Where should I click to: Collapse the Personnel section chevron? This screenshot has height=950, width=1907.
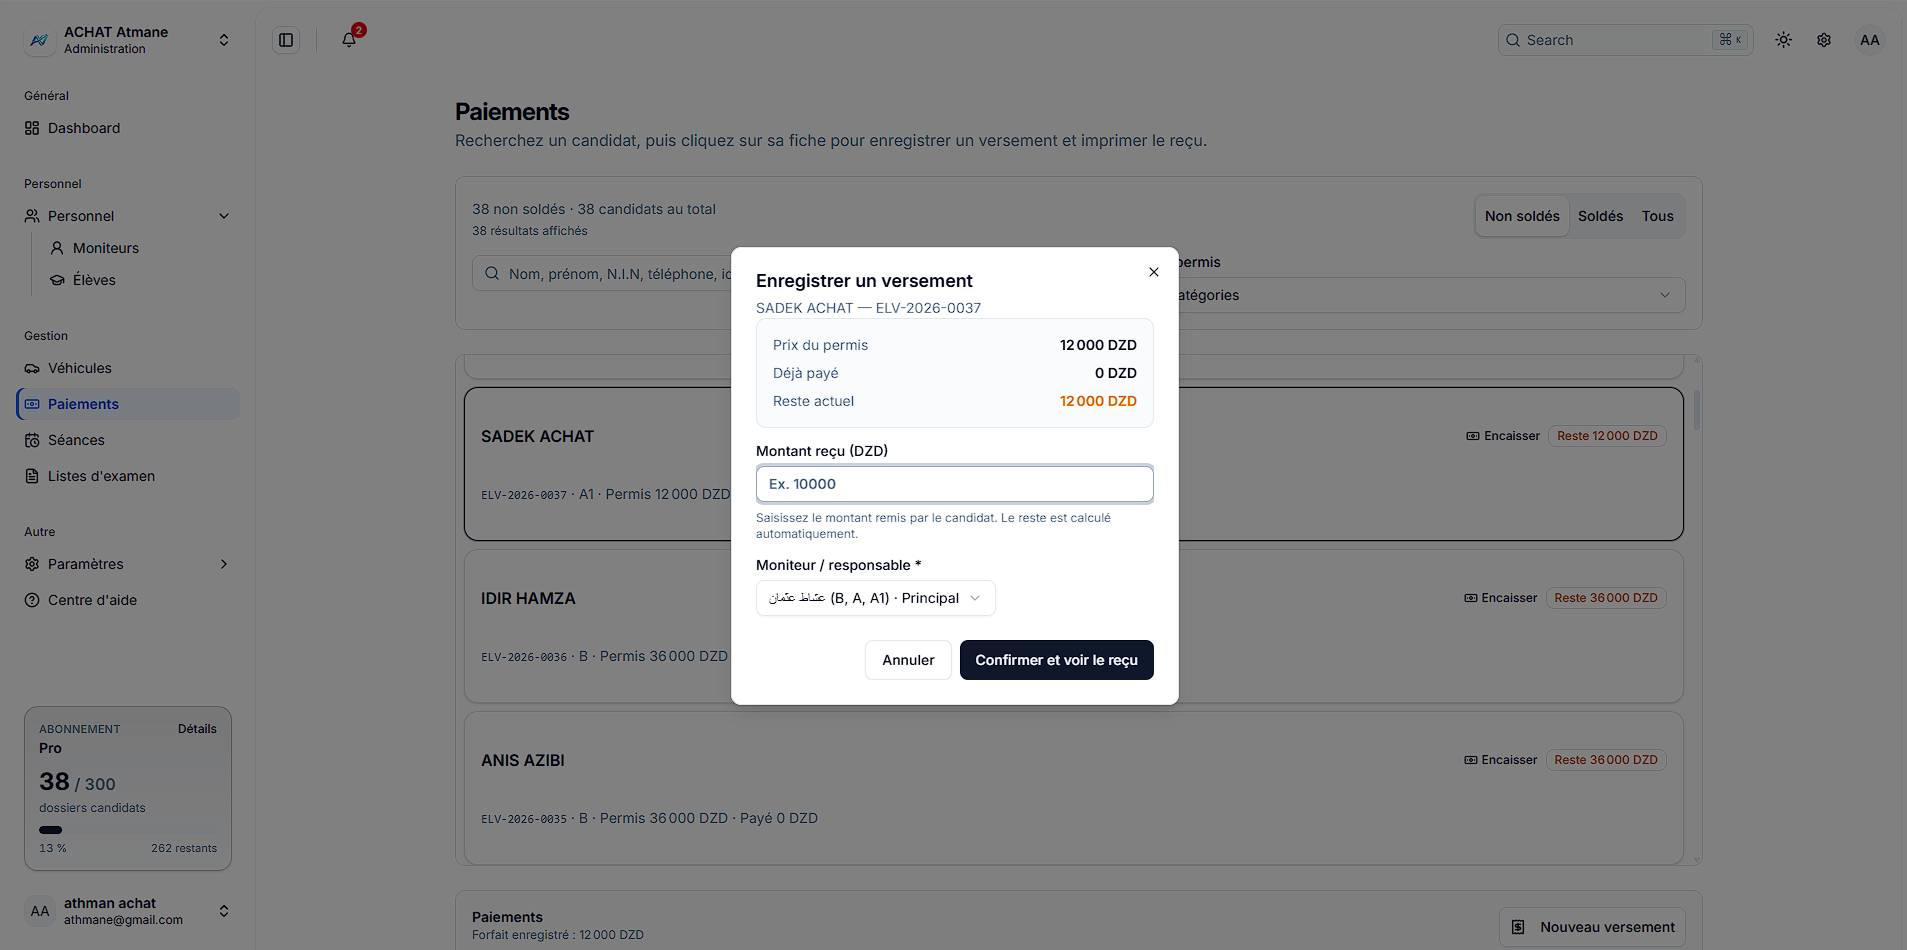[224, 216]
